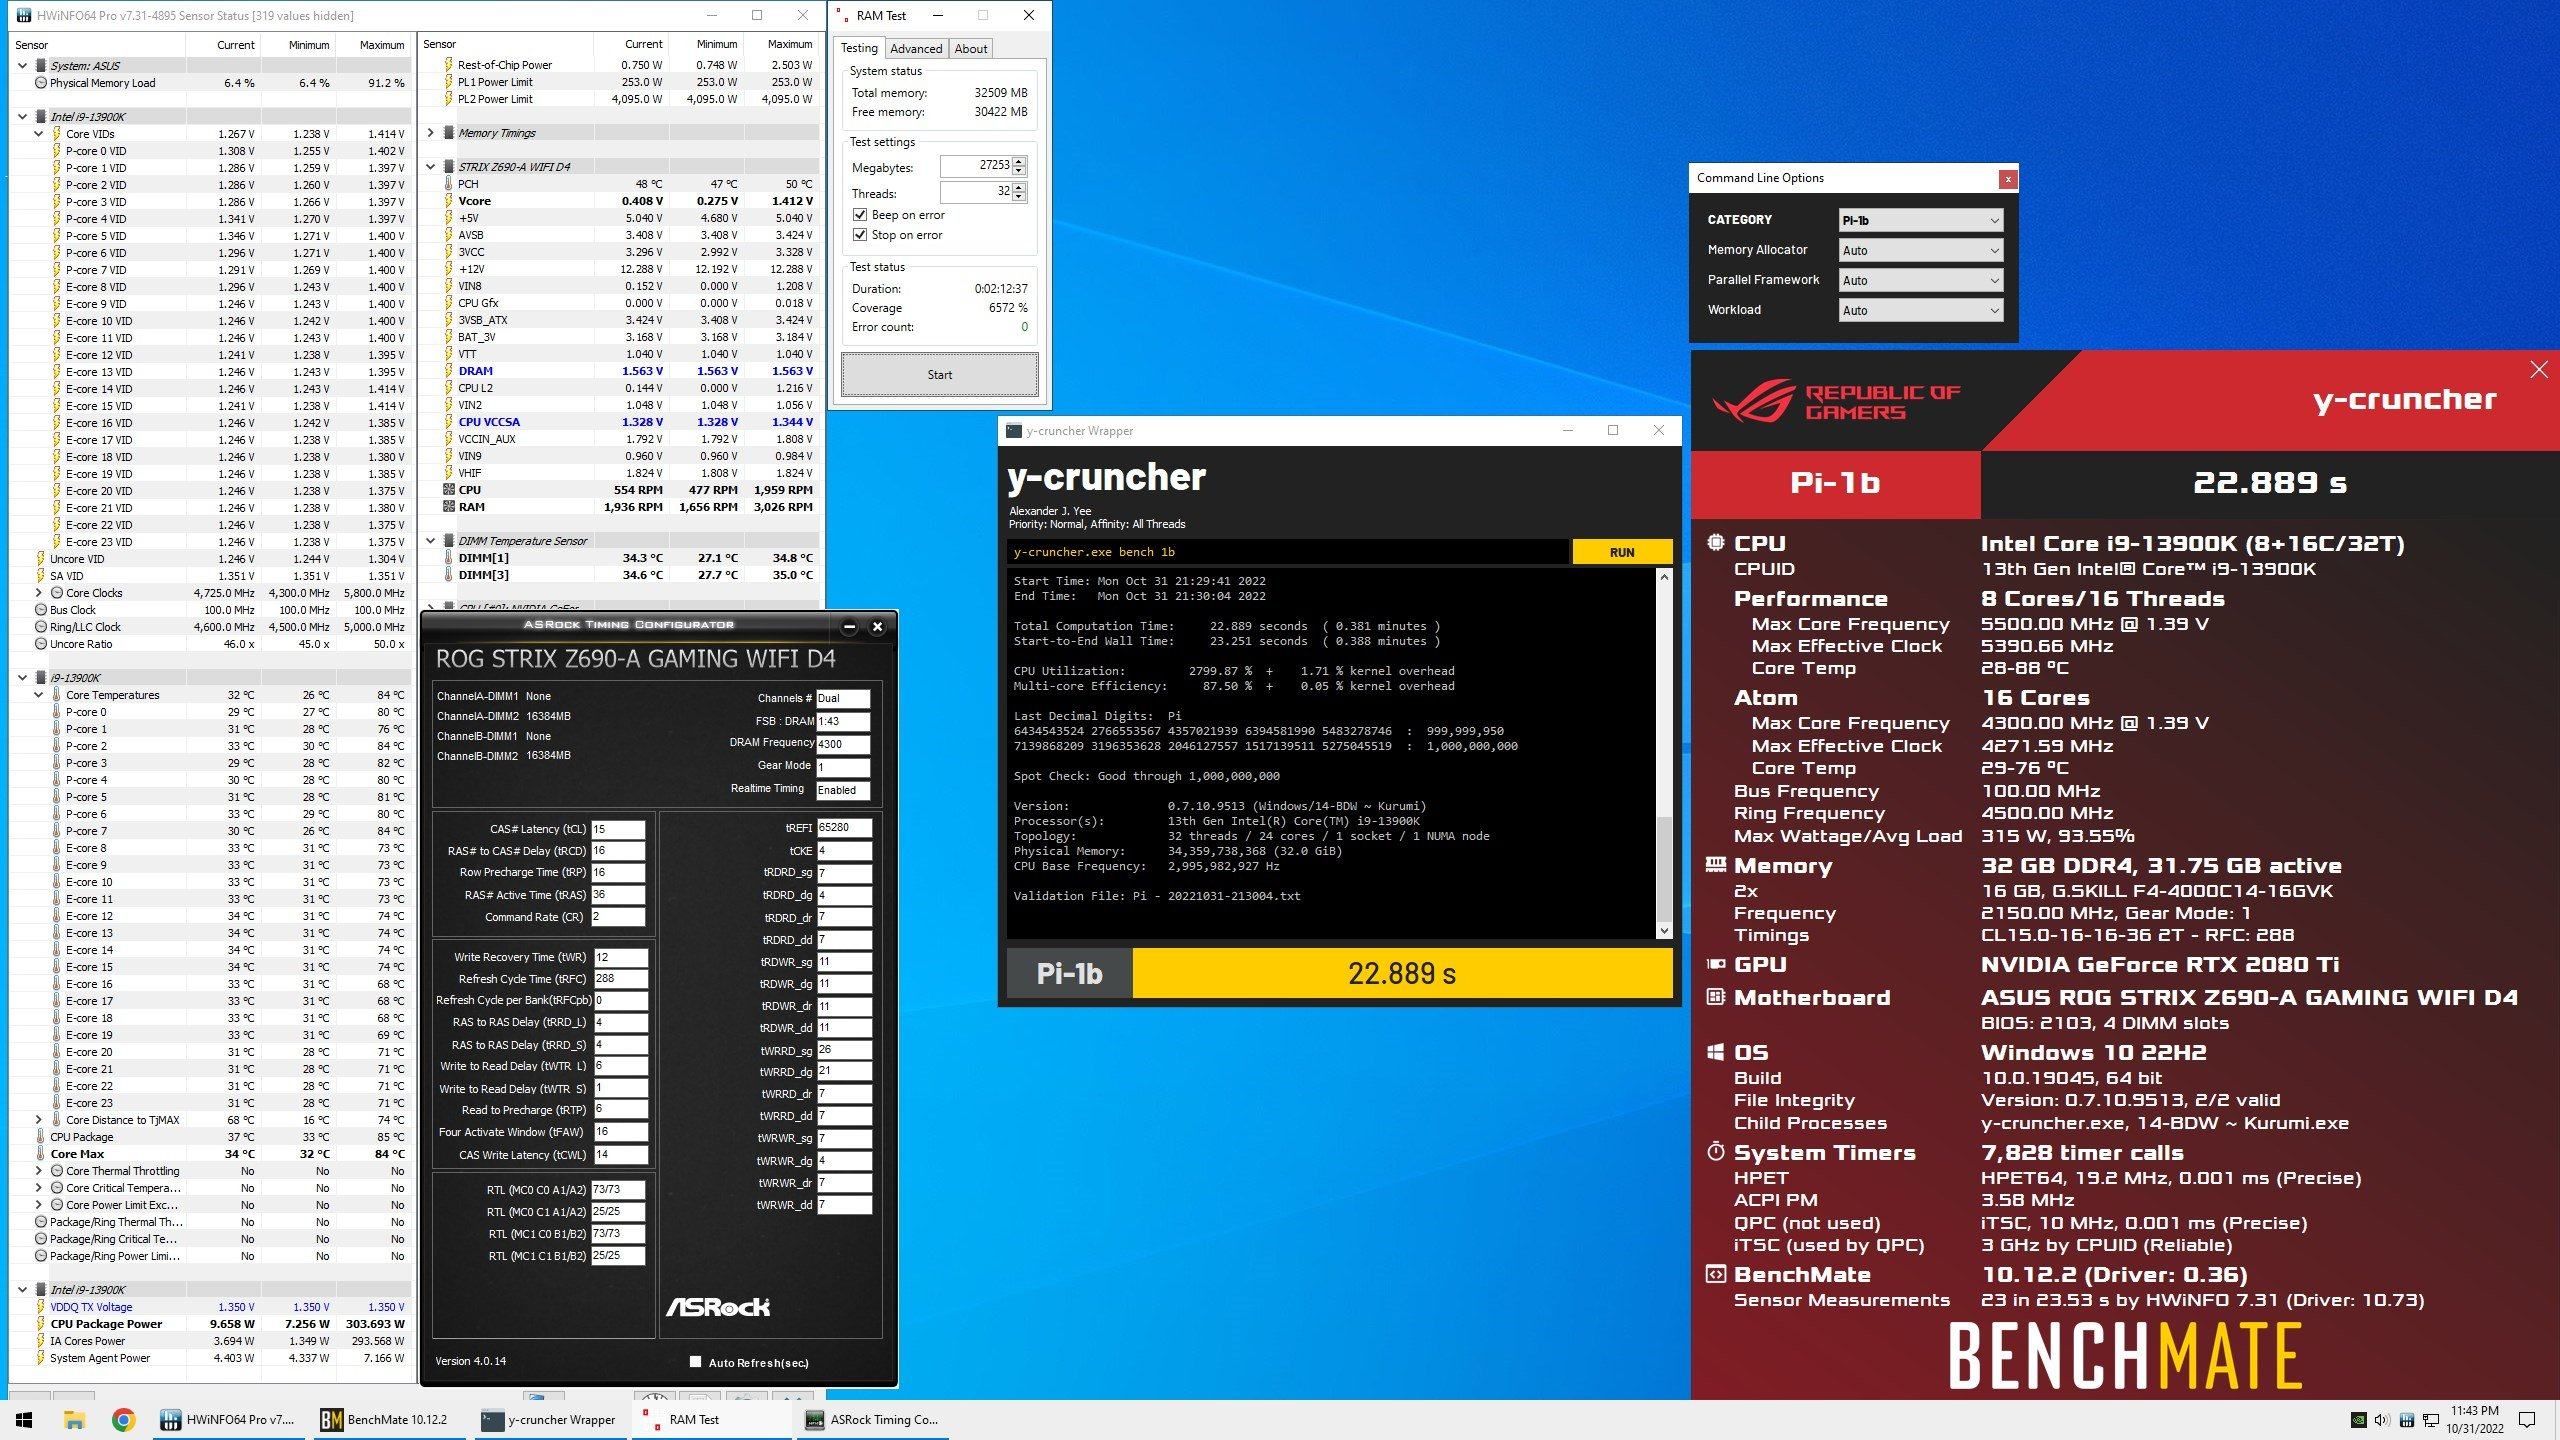Close the BenchMate result panel
The width and height of the screenshot is (2560, 1440).
[x=2539, y=370]
